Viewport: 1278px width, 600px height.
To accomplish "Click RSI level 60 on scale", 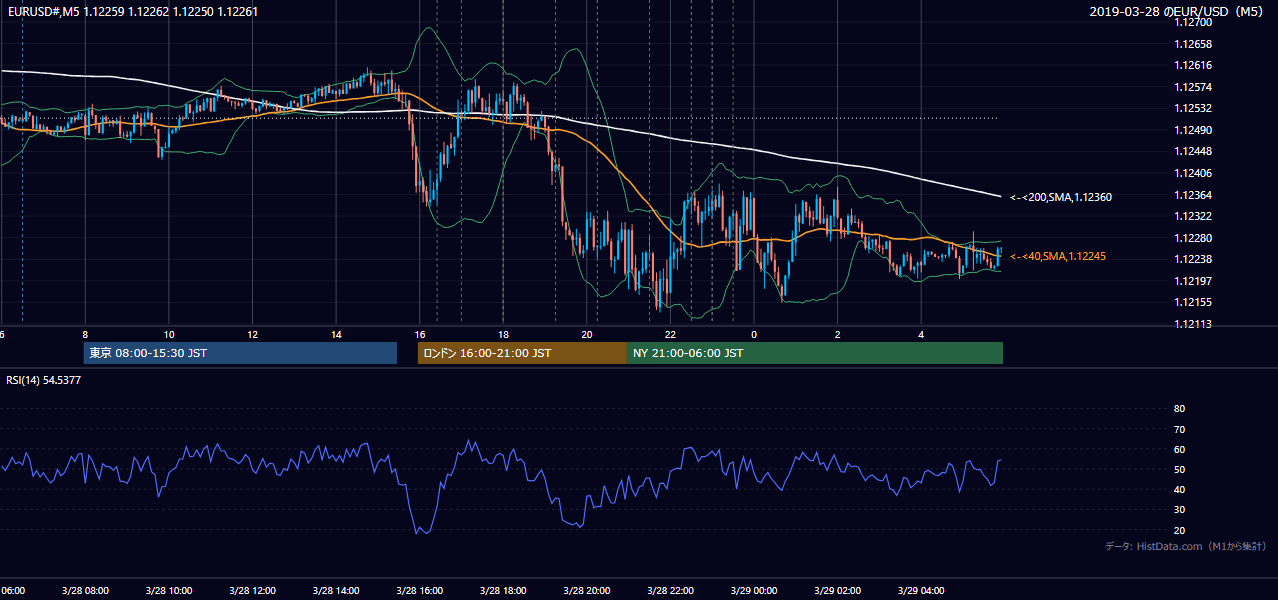I will pyautogui.click(x=1179, y=449).
